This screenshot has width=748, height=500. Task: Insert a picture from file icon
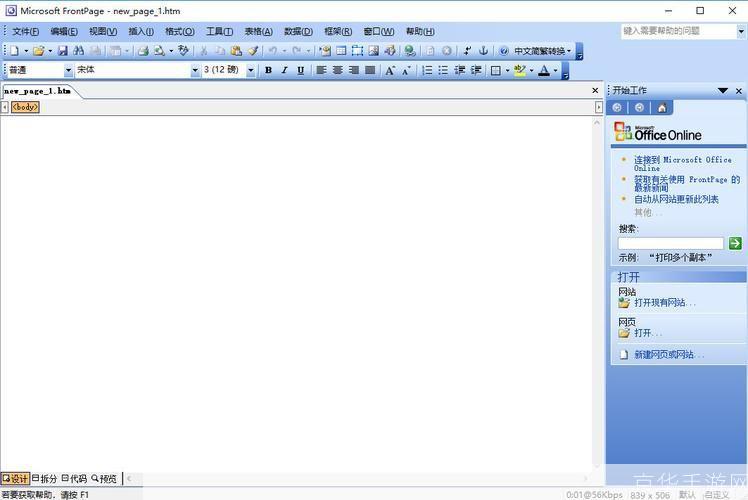374,51
